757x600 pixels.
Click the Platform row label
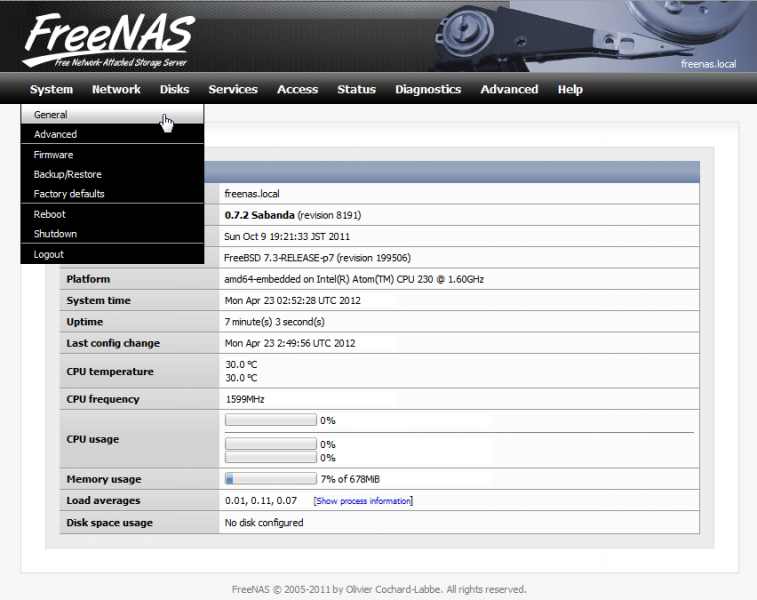pyautogui.click(x=88, y=279)
